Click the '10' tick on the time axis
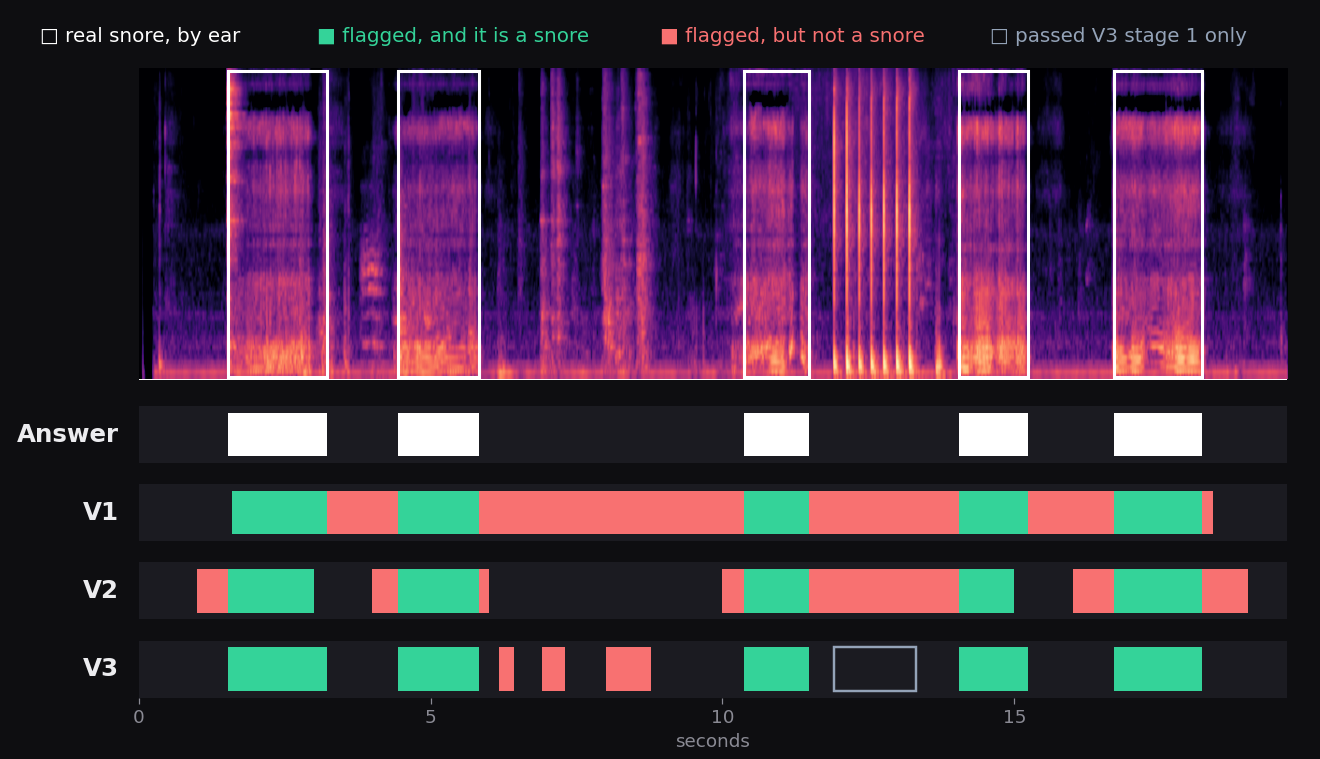 pos(722,717)
